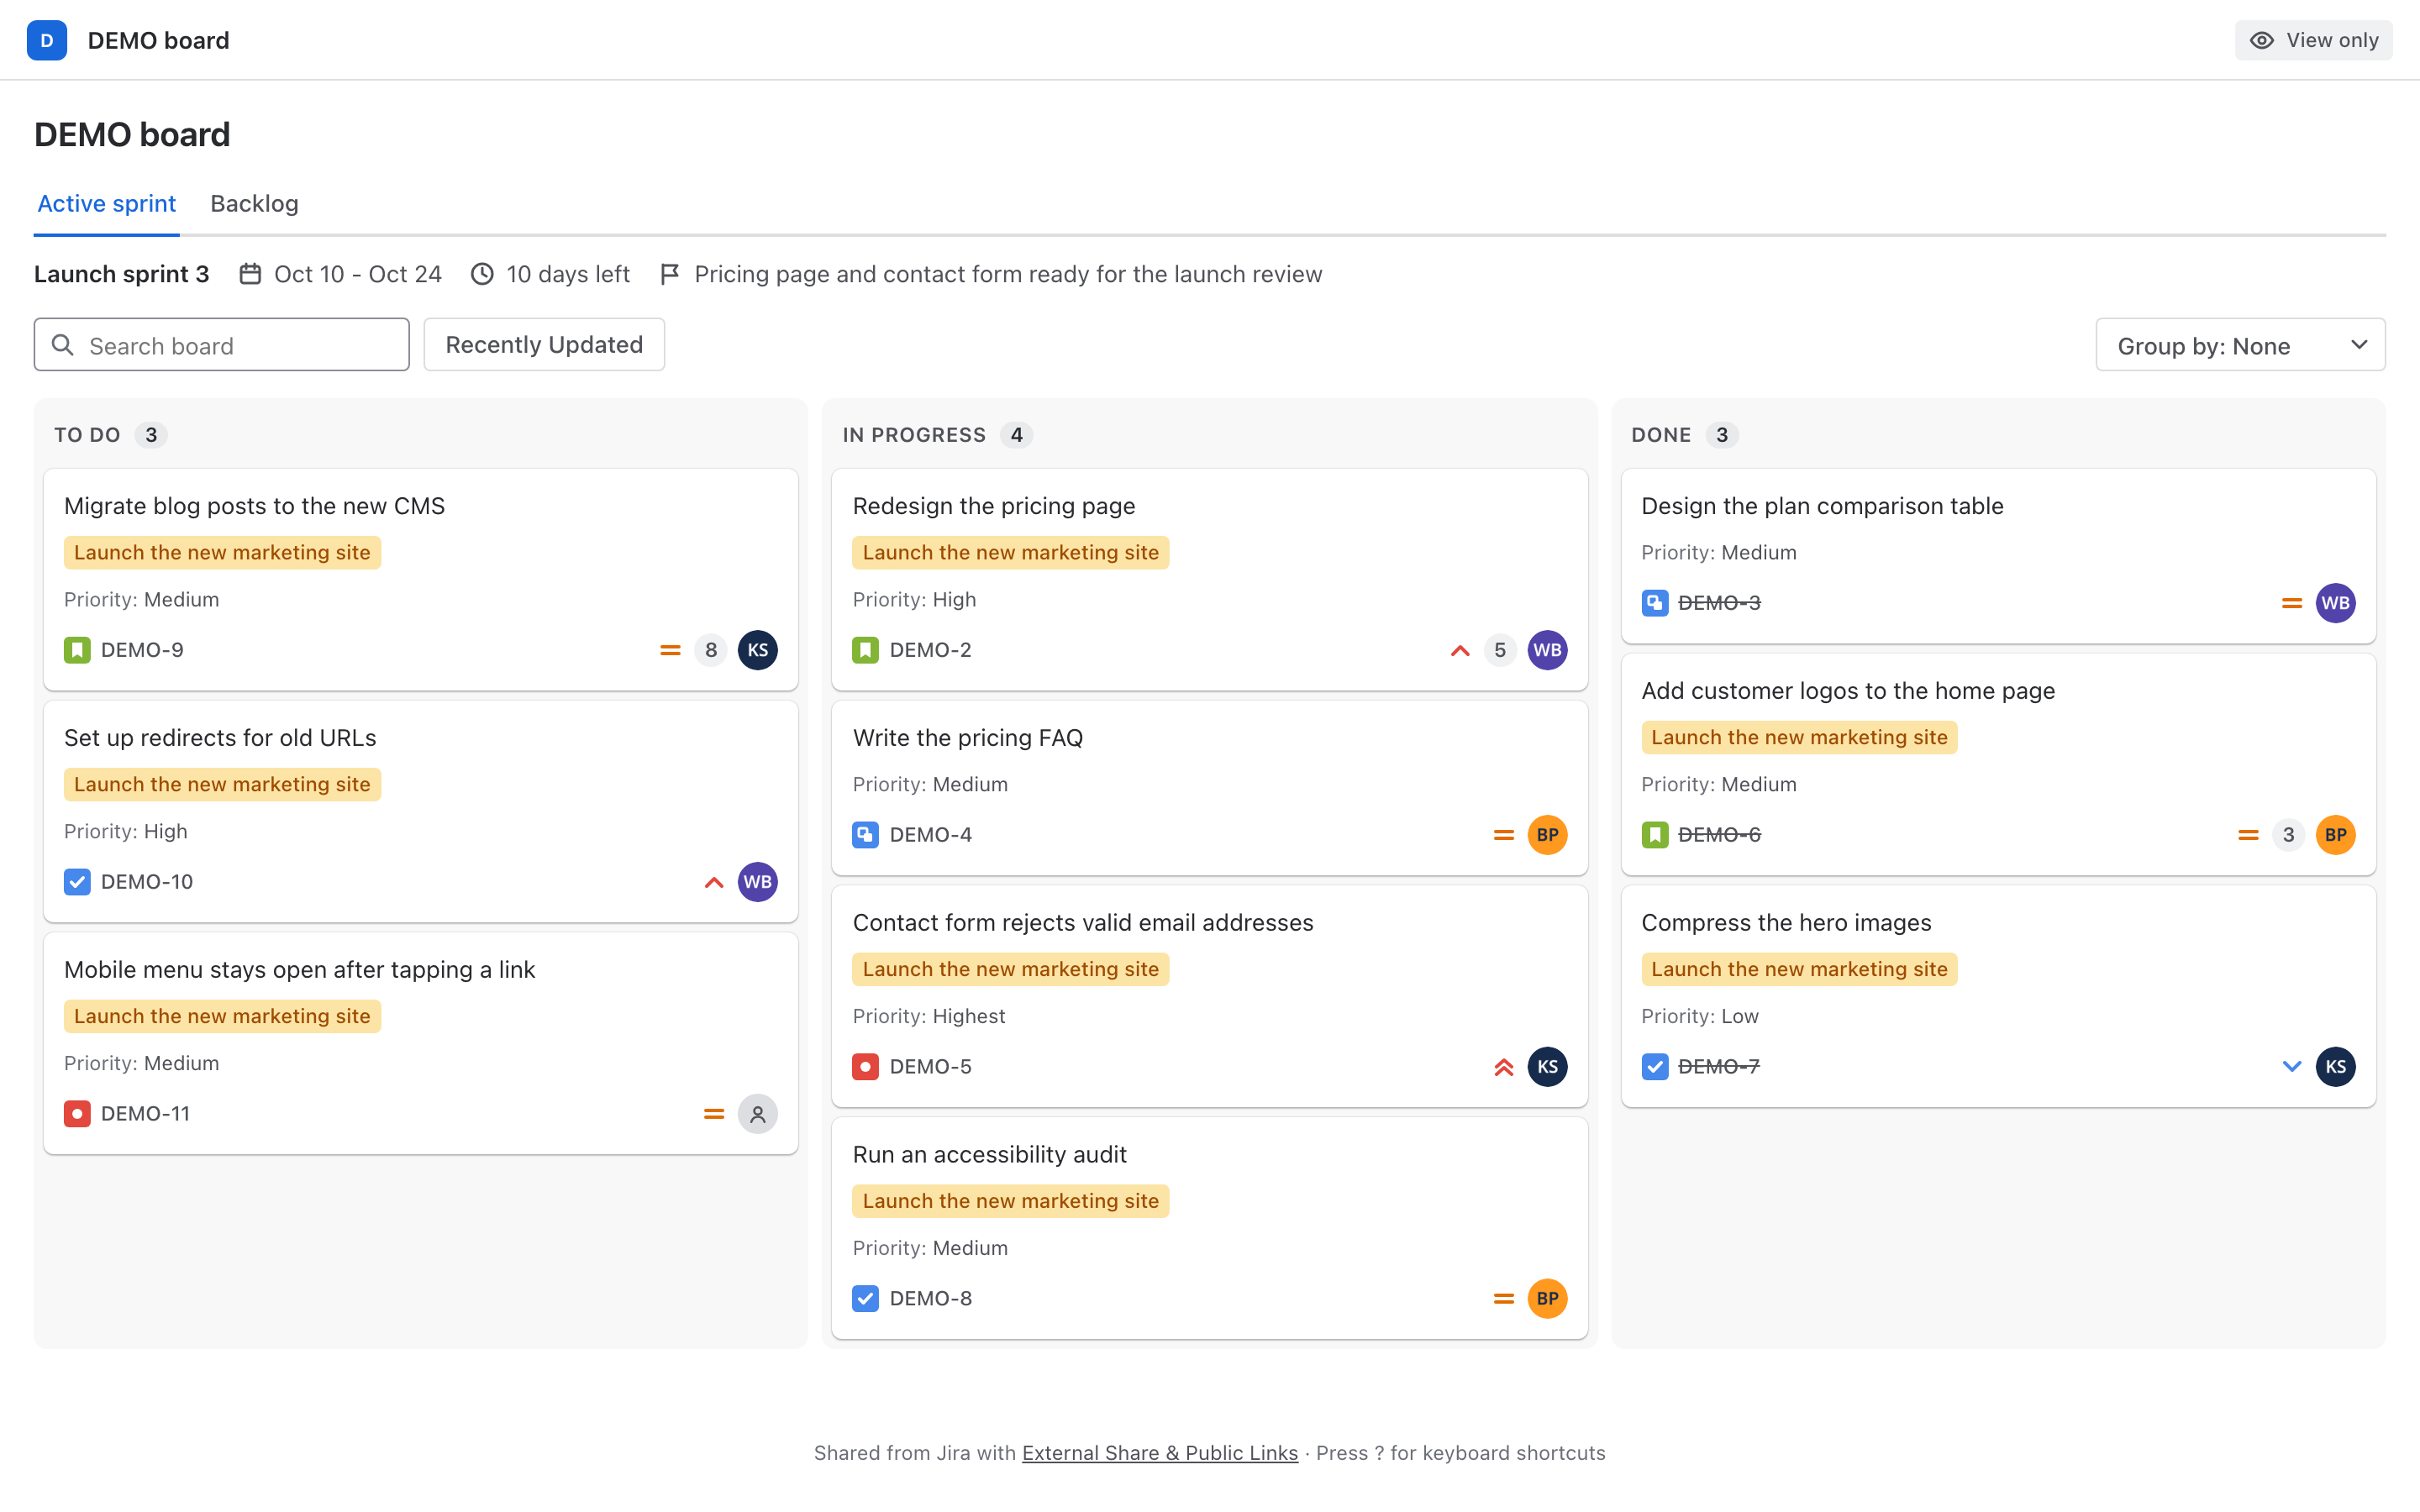
Task: Click the WB assignee avatar on DEMO-10
Action: (758, 882)
